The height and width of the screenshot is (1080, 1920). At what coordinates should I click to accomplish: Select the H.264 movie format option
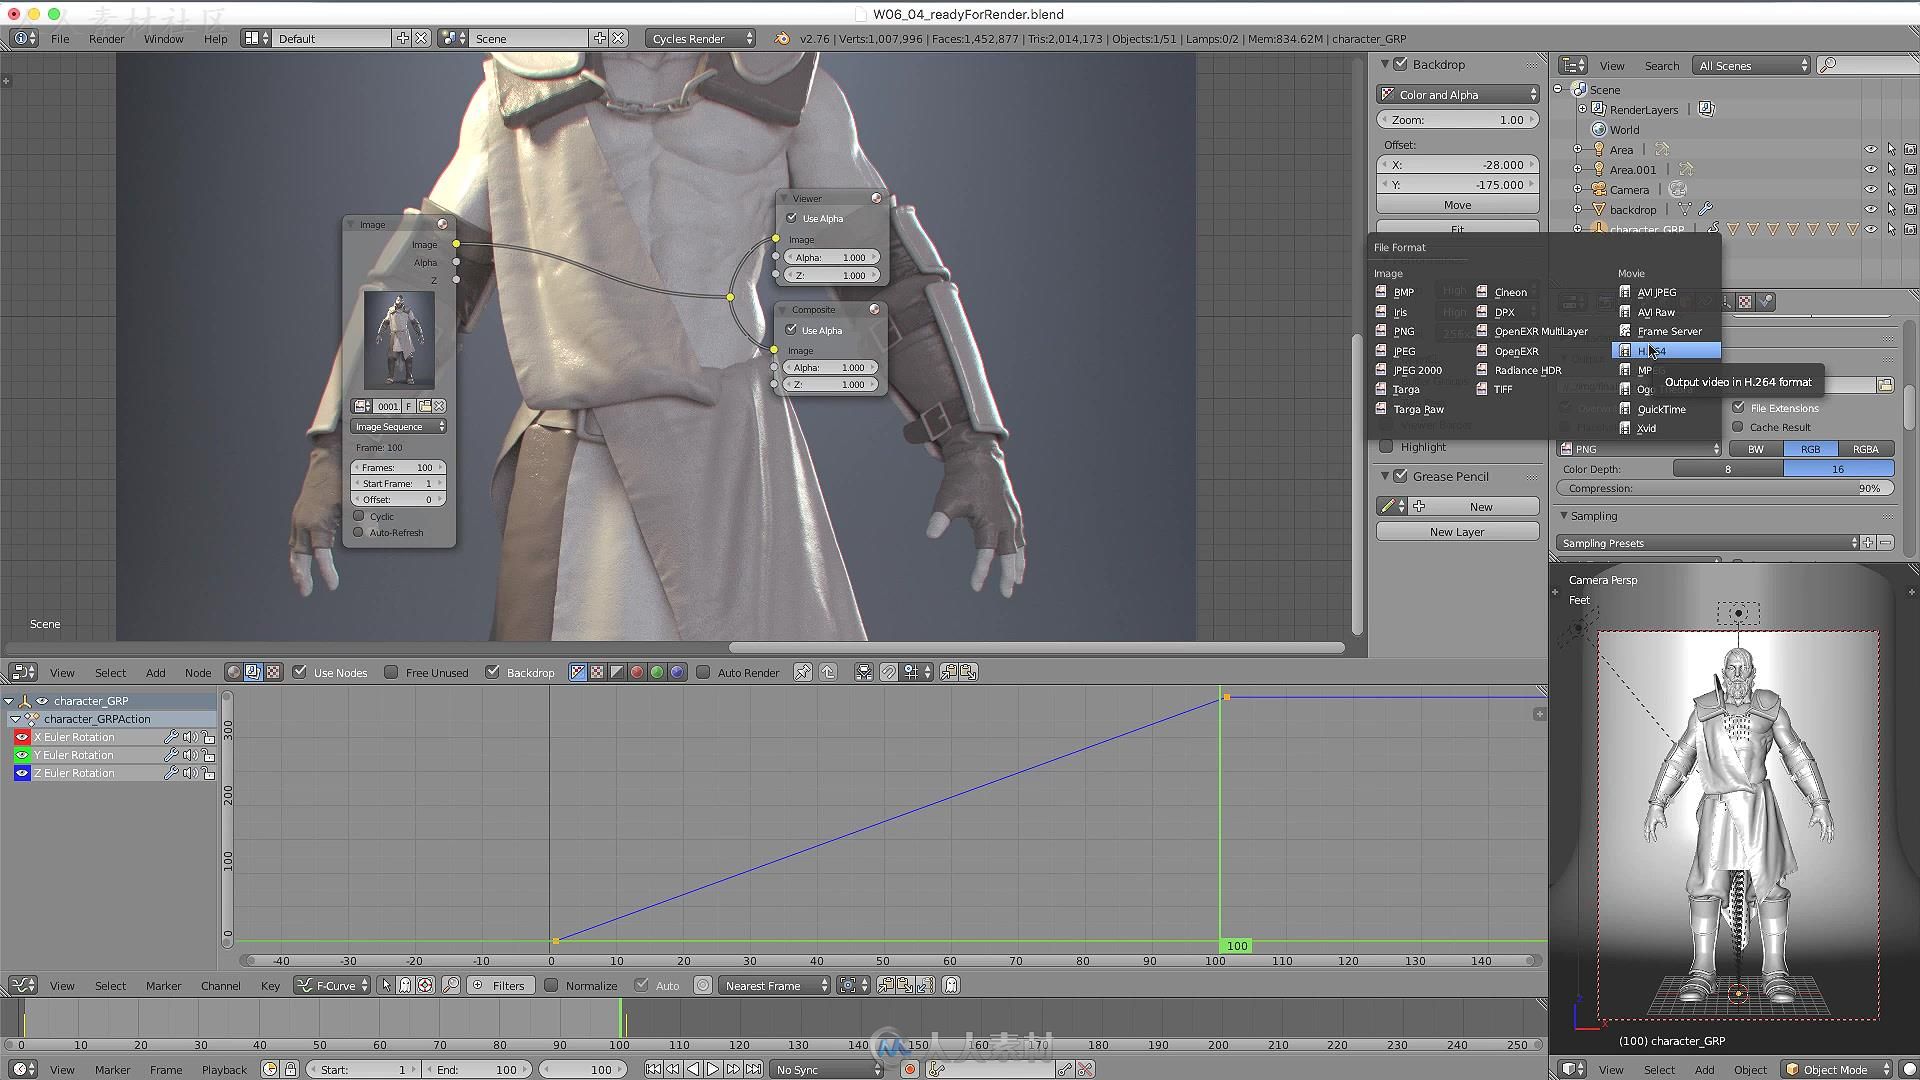coord(1667,349)
